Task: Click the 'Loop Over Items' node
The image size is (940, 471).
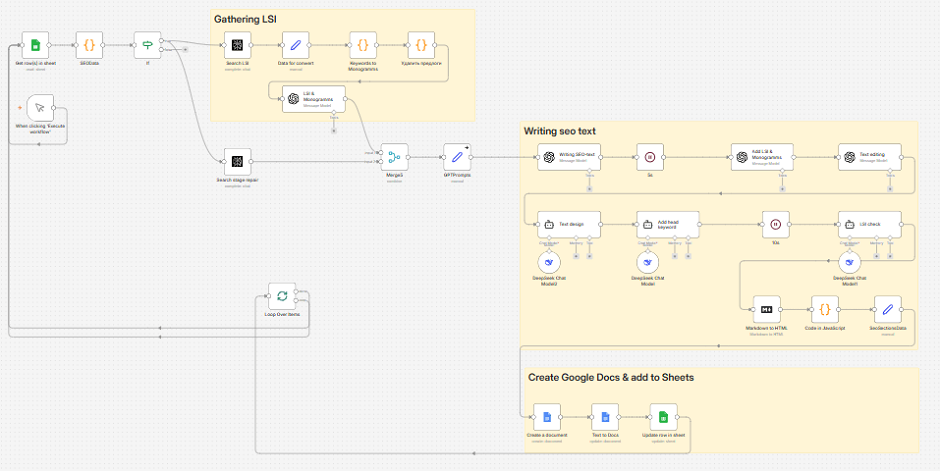Action: 282,297
